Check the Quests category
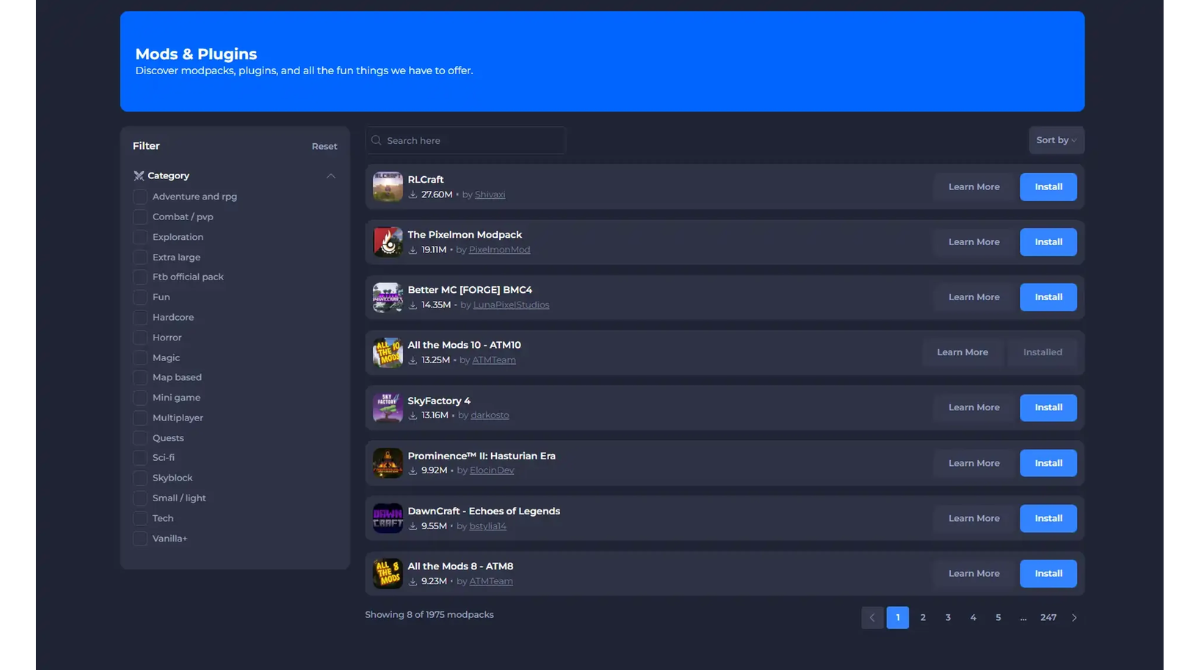 (x=140, y=438)
